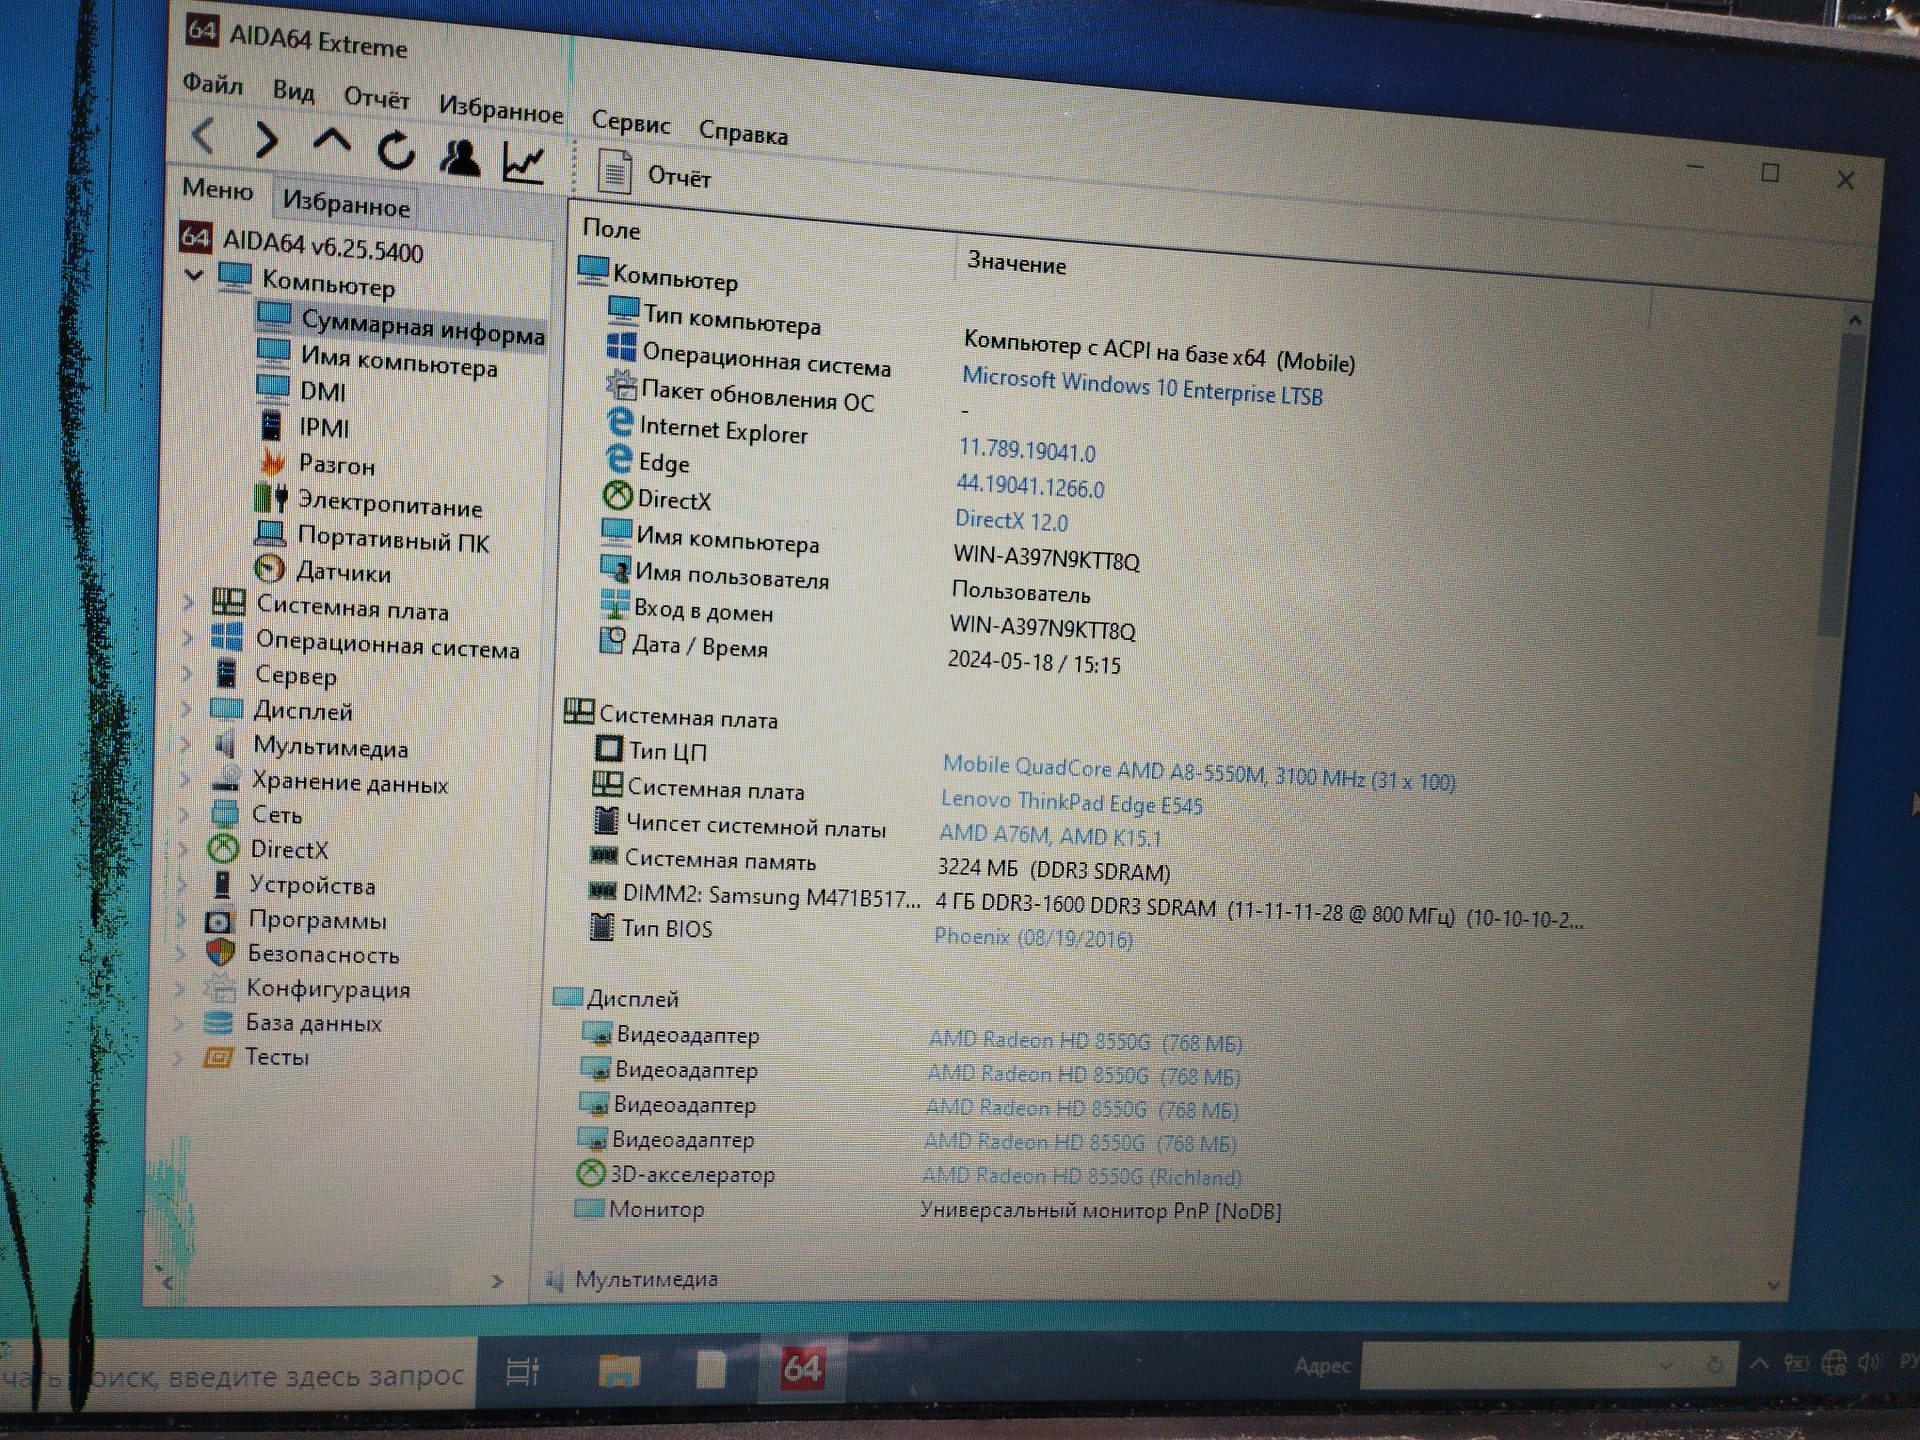
Task: Expand the Сеть tree node
Action: (x=184, y=814)
